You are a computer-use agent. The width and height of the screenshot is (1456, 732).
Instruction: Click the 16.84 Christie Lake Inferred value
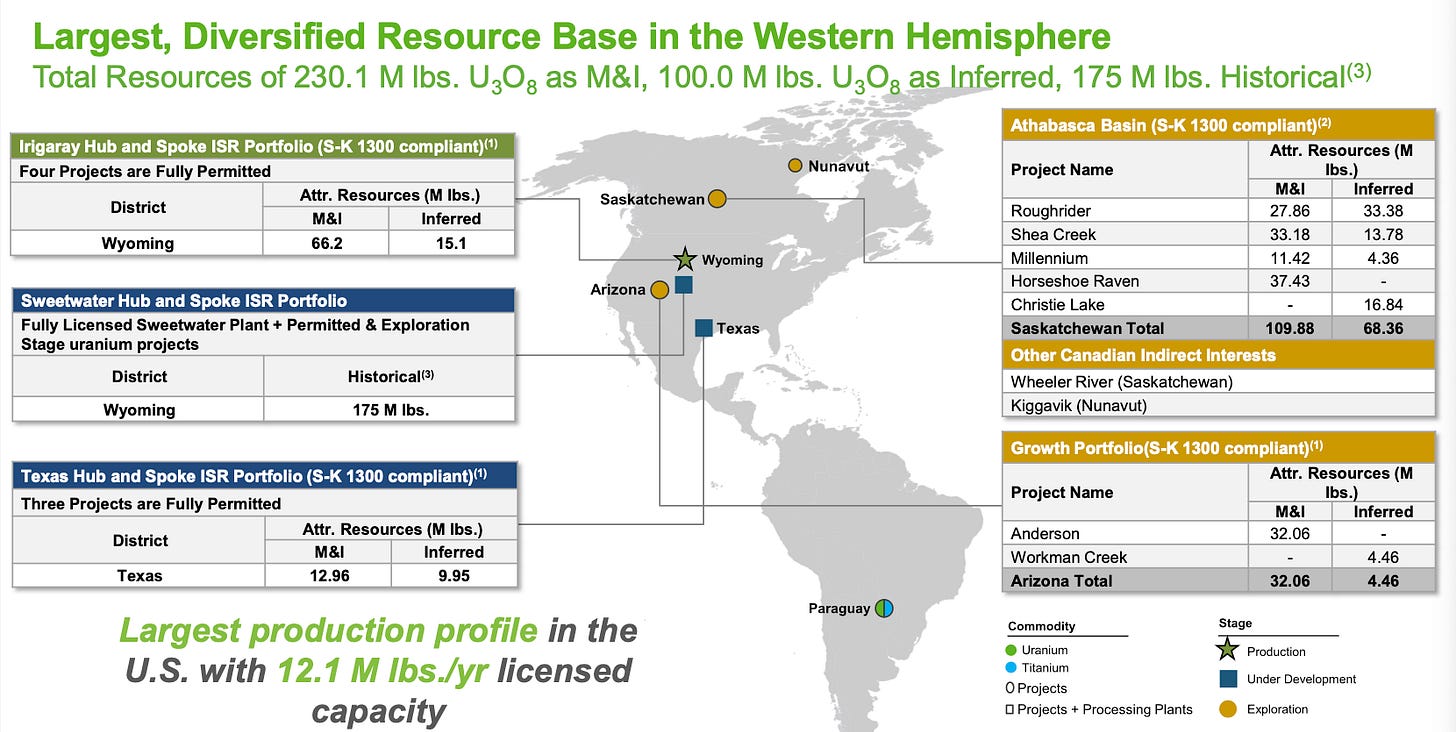(1383, 304)
